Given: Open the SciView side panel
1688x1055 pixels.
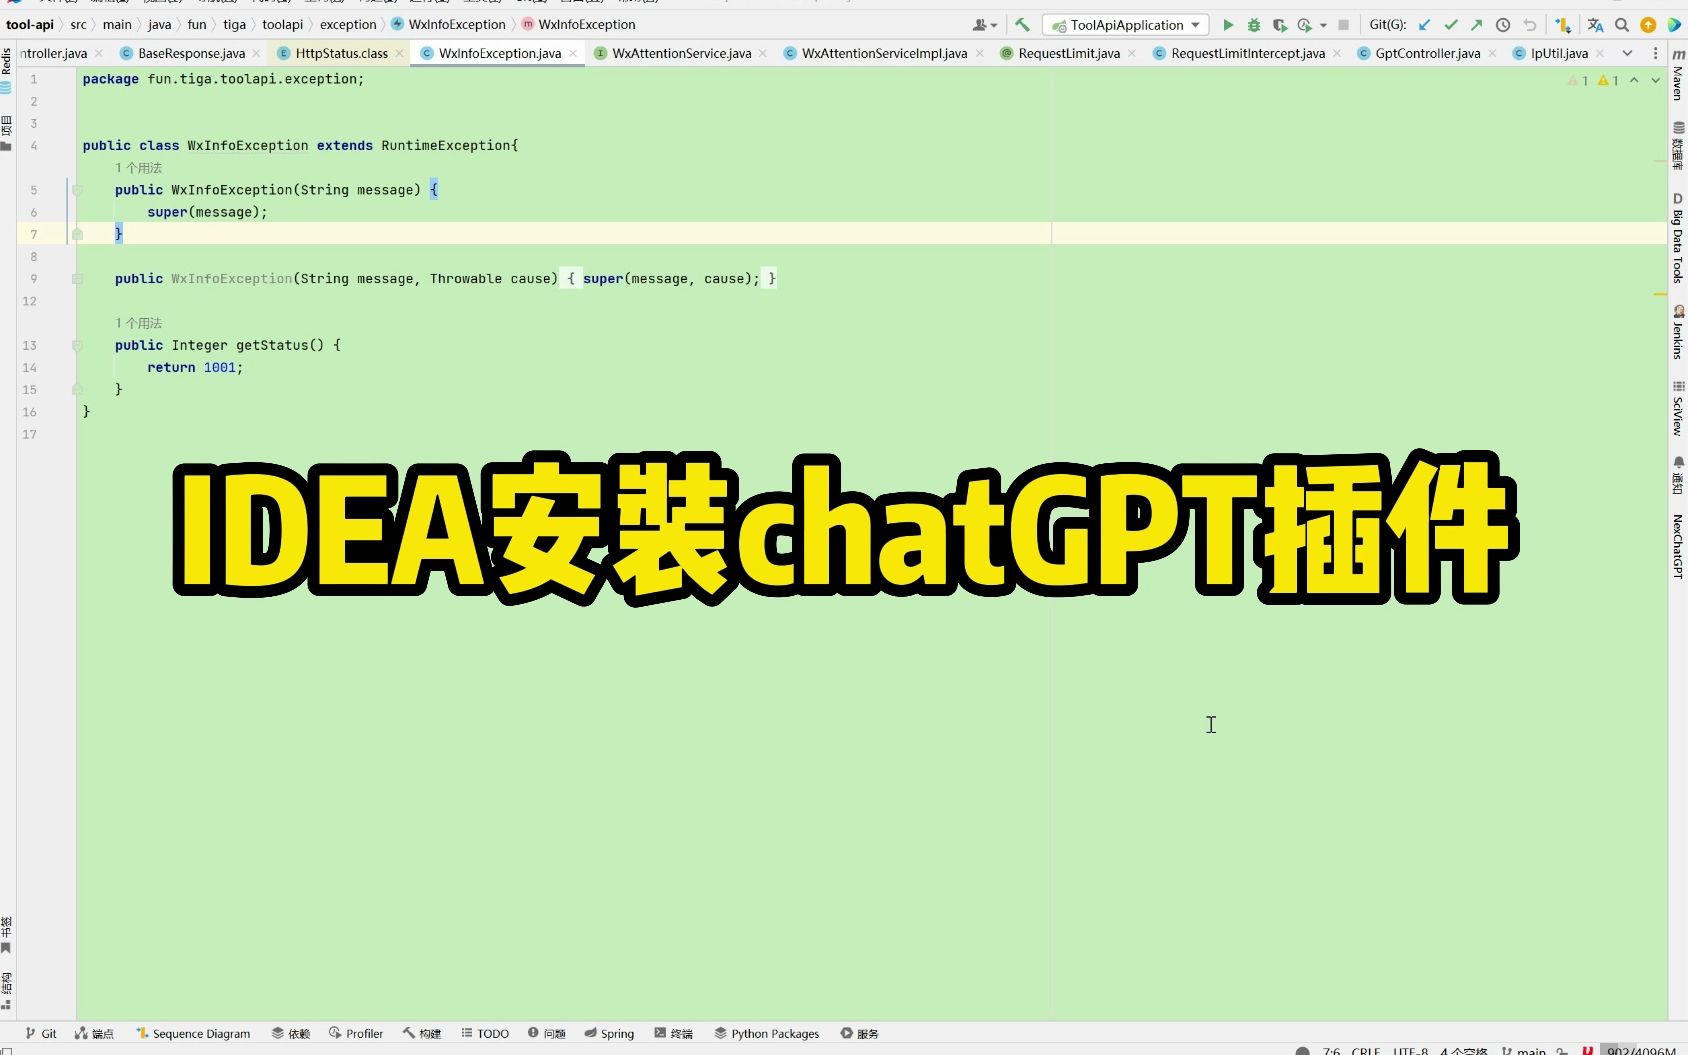Looking at the screenshot, I should click(1678, 409).
